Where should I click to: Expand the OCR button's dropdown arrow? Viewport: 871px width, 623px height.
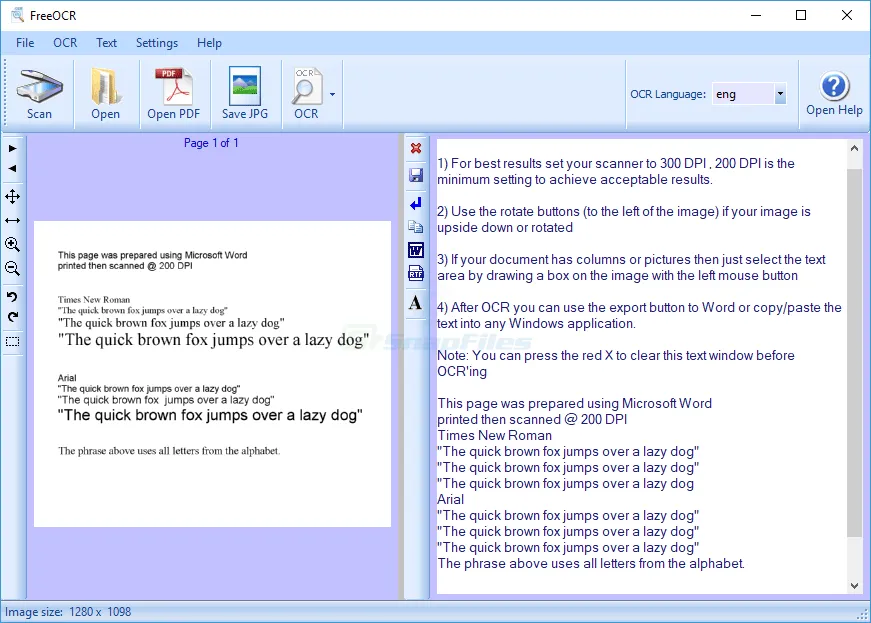click(332, 94)
